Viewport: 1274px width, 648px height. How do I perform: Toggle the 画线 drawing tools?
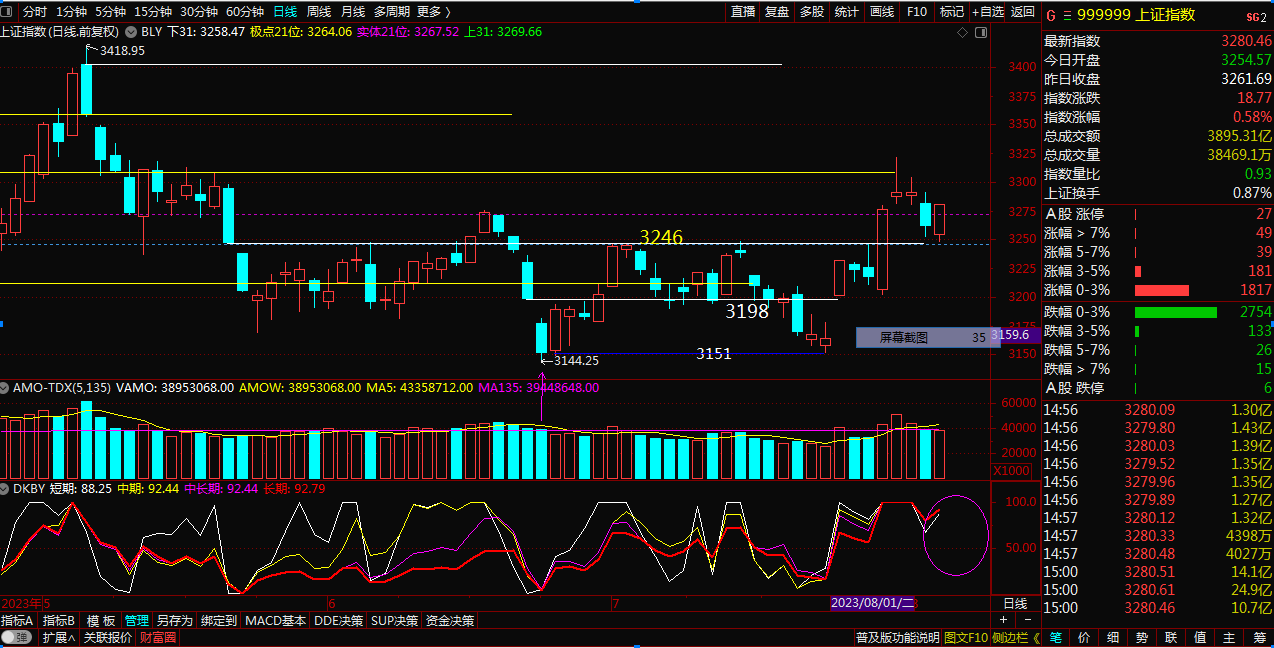[881, 12]
